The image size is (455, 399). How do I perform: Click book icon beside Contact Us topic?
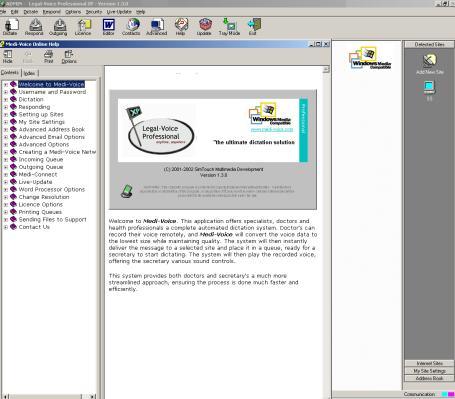click(13, 227)
